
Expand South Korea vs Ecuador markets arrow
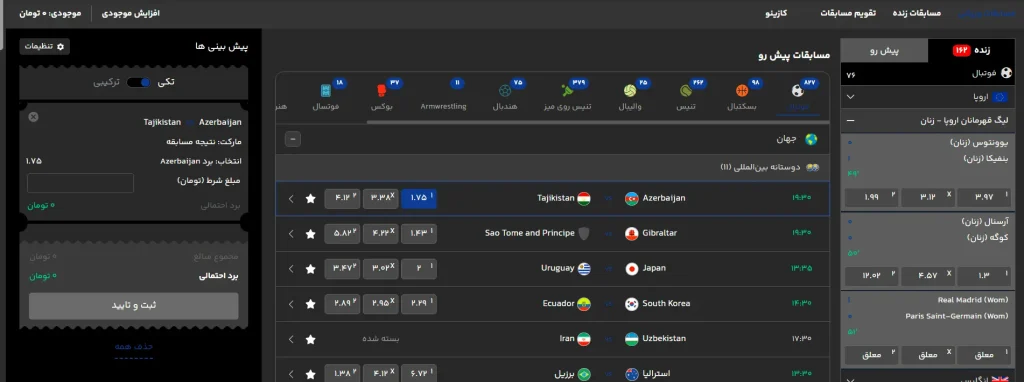(x=291, y=304)
